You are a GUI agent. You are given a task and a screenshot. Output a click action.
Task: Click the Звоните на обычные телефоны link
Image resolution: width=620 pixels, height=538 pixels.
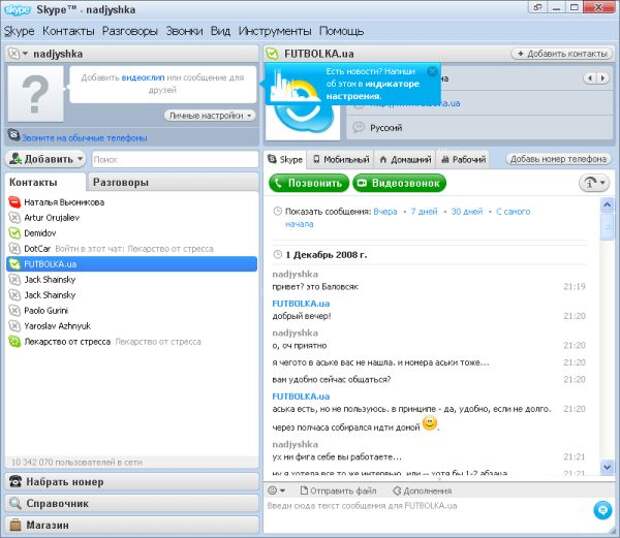pos(84,138)
